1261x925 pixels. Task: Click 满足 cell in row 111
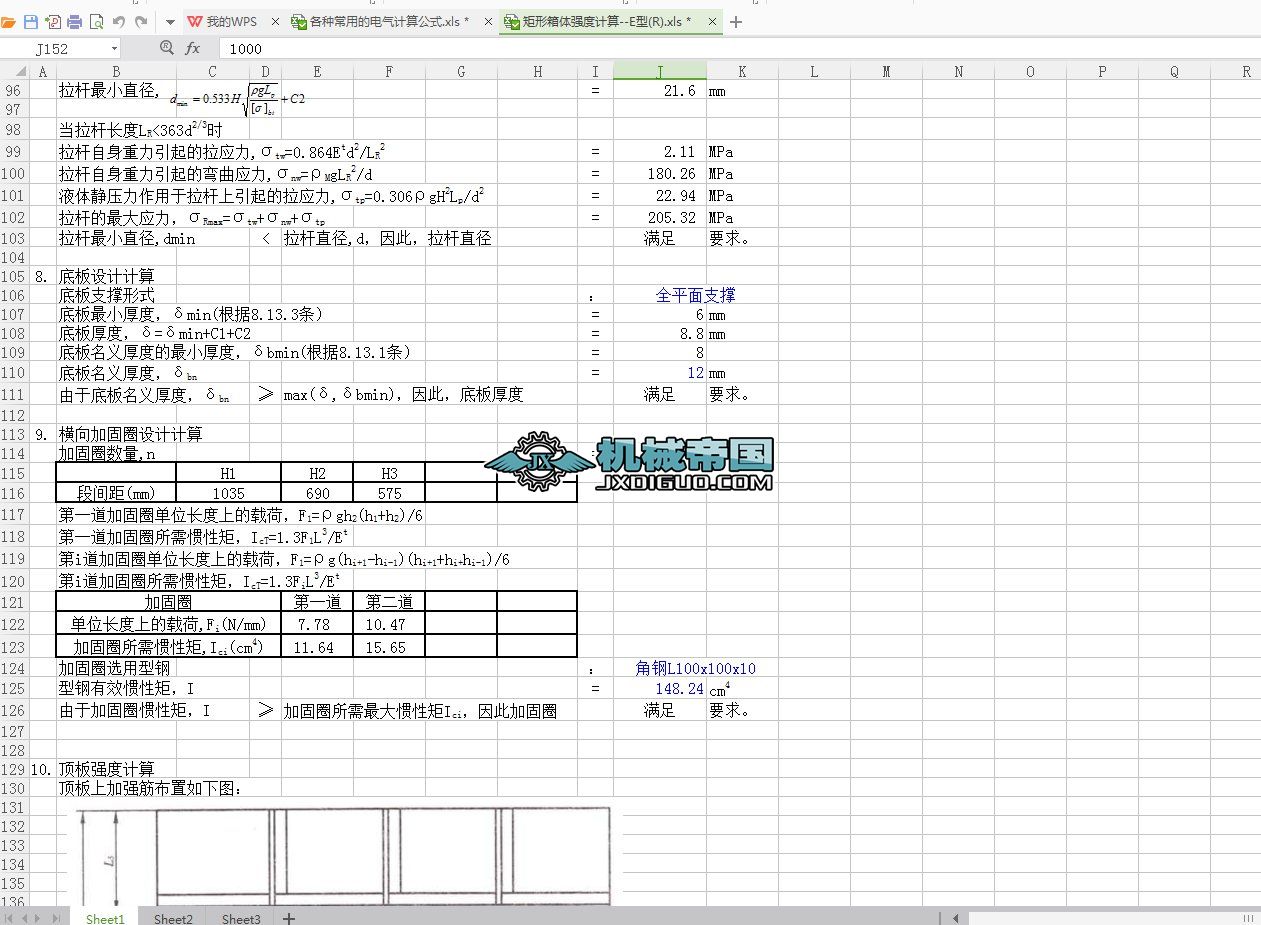coord(660,394)
